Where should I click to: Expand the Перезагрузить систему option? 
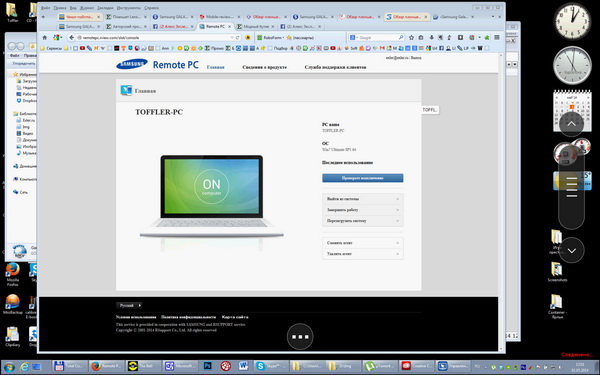point(363,221)
